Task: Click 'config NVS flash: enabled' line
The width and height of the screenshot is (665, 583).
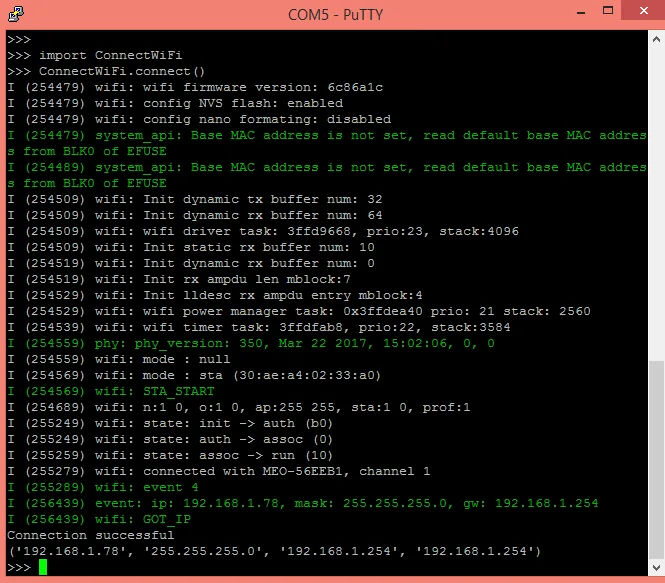Action: [175, 103]
